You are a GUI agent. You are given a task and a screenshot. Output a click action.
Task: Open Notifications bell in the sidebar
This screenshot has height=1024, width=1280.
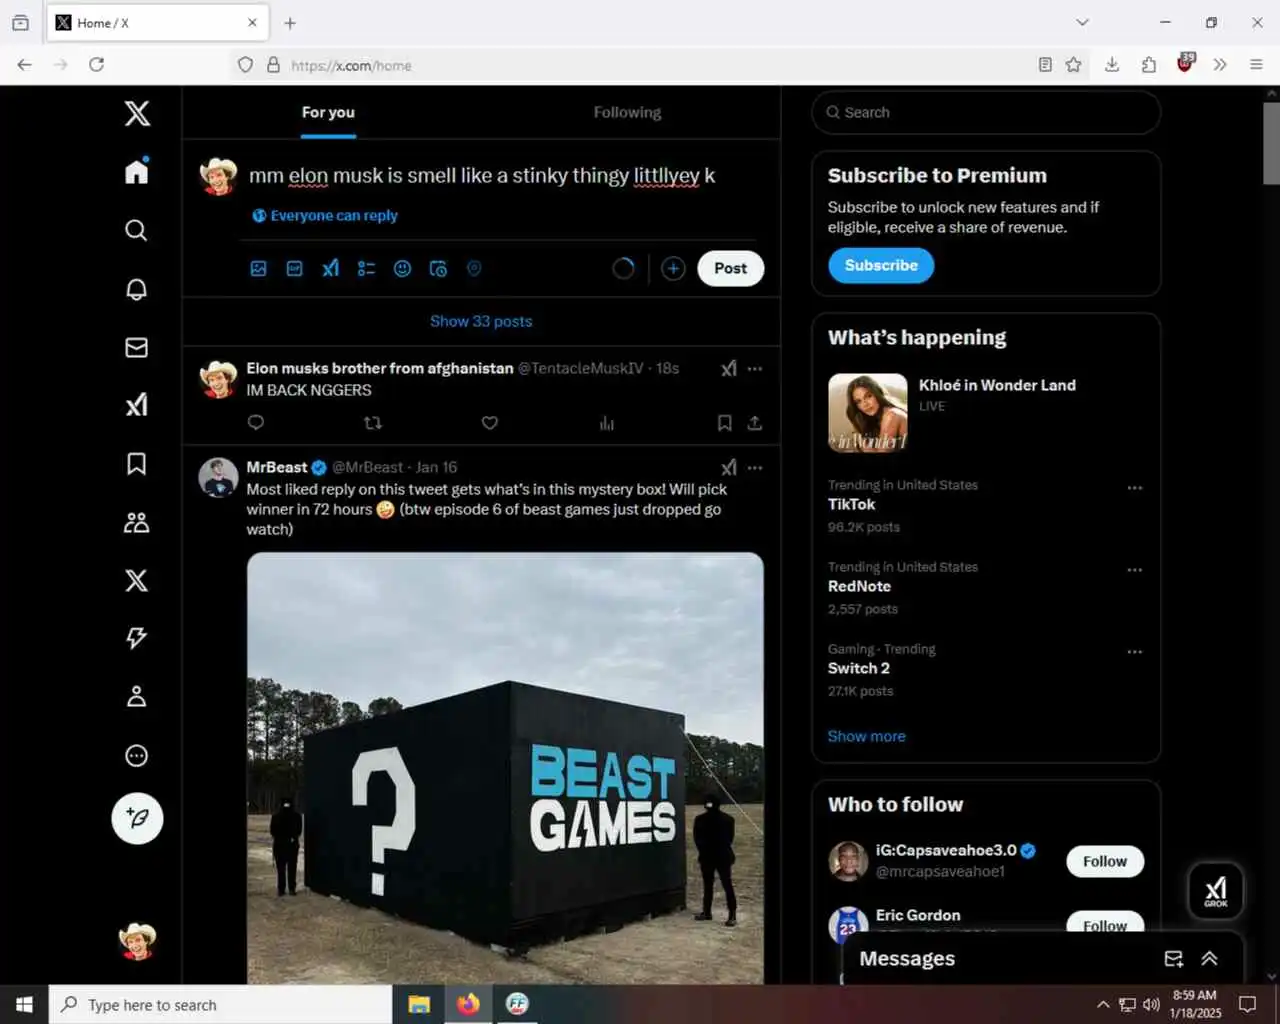click(x=137, y=289)
